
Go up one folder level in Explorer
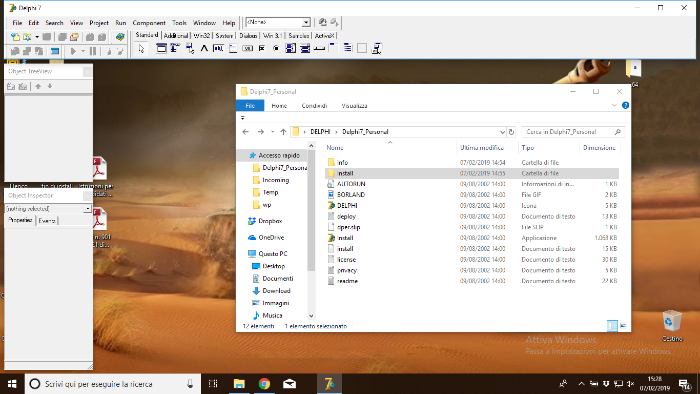283,132
